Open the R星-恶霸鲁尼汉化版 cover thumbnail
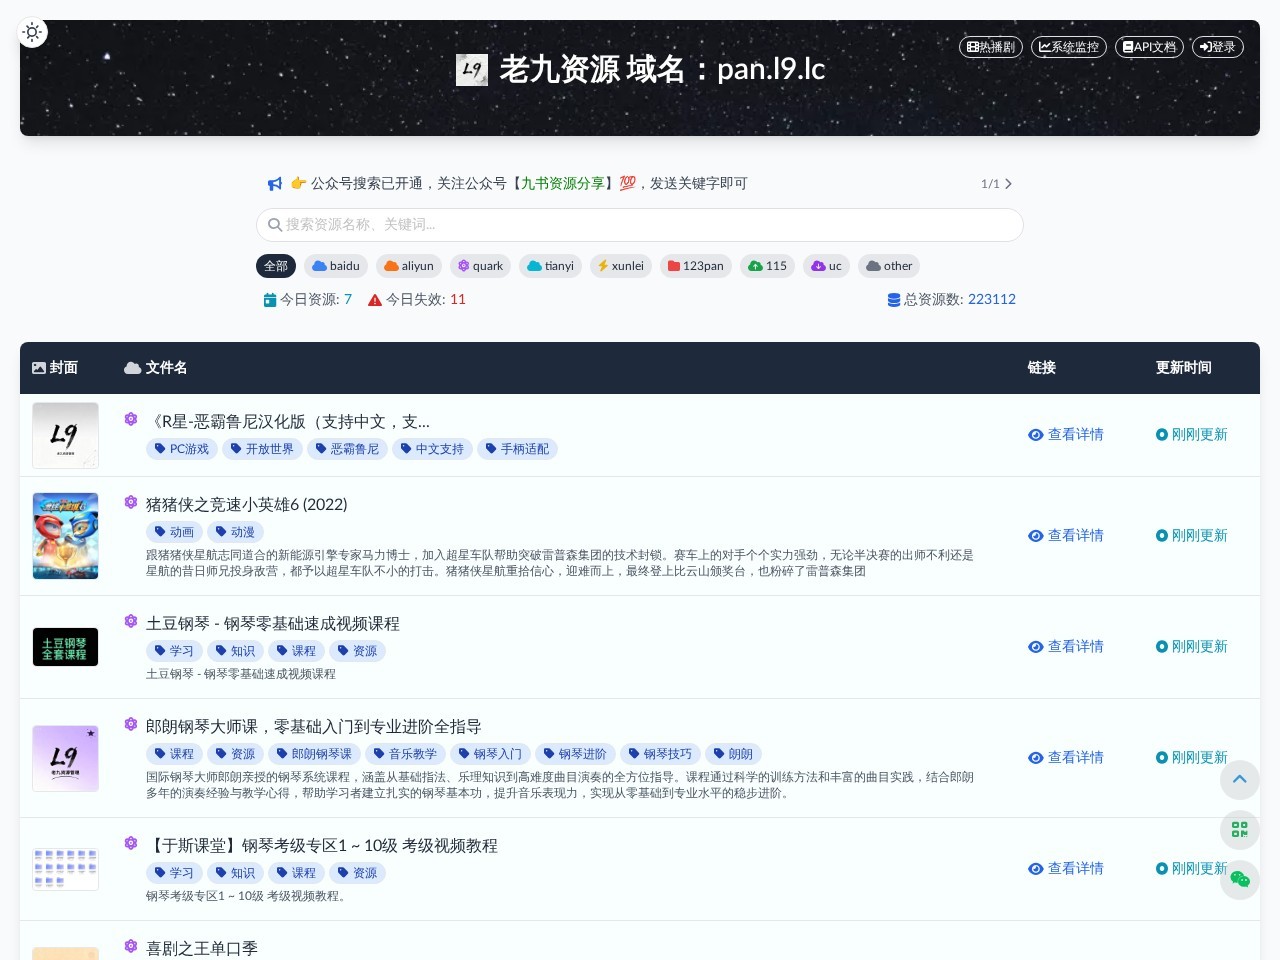Screen dimensions: 1280x960 65,435
